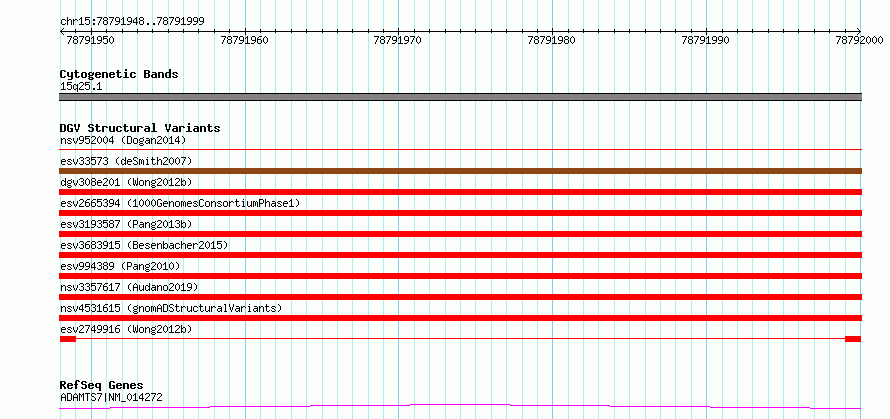Select variant label esv33573 (deSmith2007)
The width and height of the screenshot is (890, 419).
coord(126,161)
